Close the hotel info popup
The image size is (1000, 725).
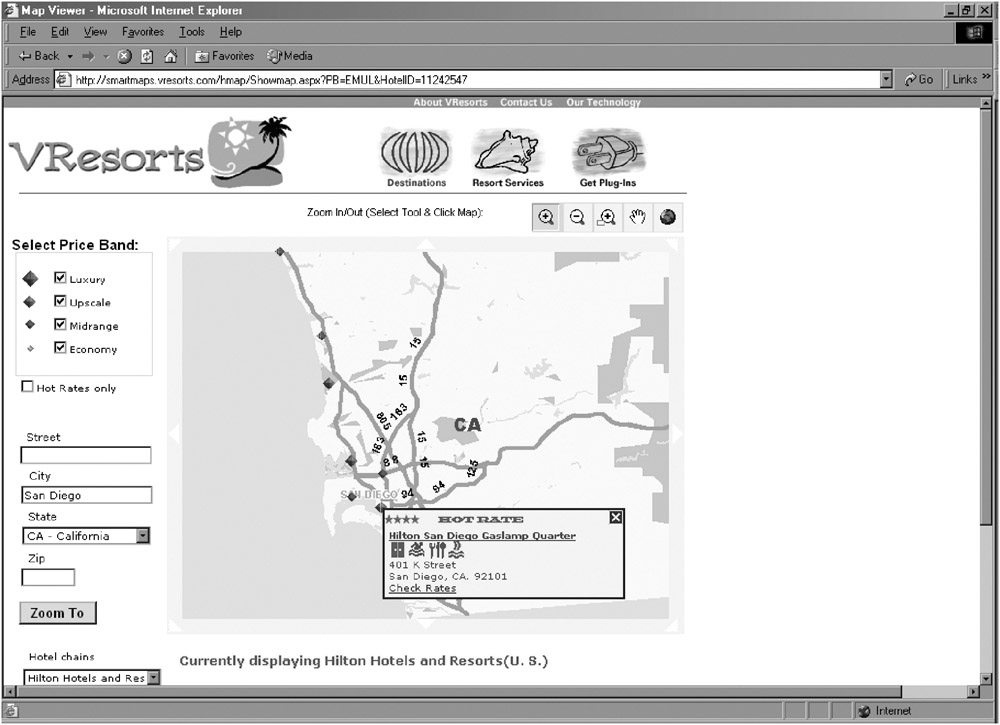tap(615, 517)
